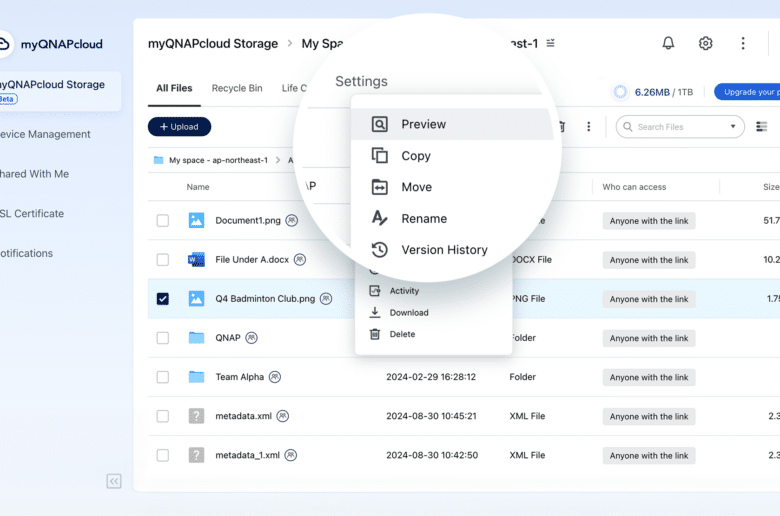Switch to the All Files tab
Screen dimensions: 780x516
(x=174, y=88)
